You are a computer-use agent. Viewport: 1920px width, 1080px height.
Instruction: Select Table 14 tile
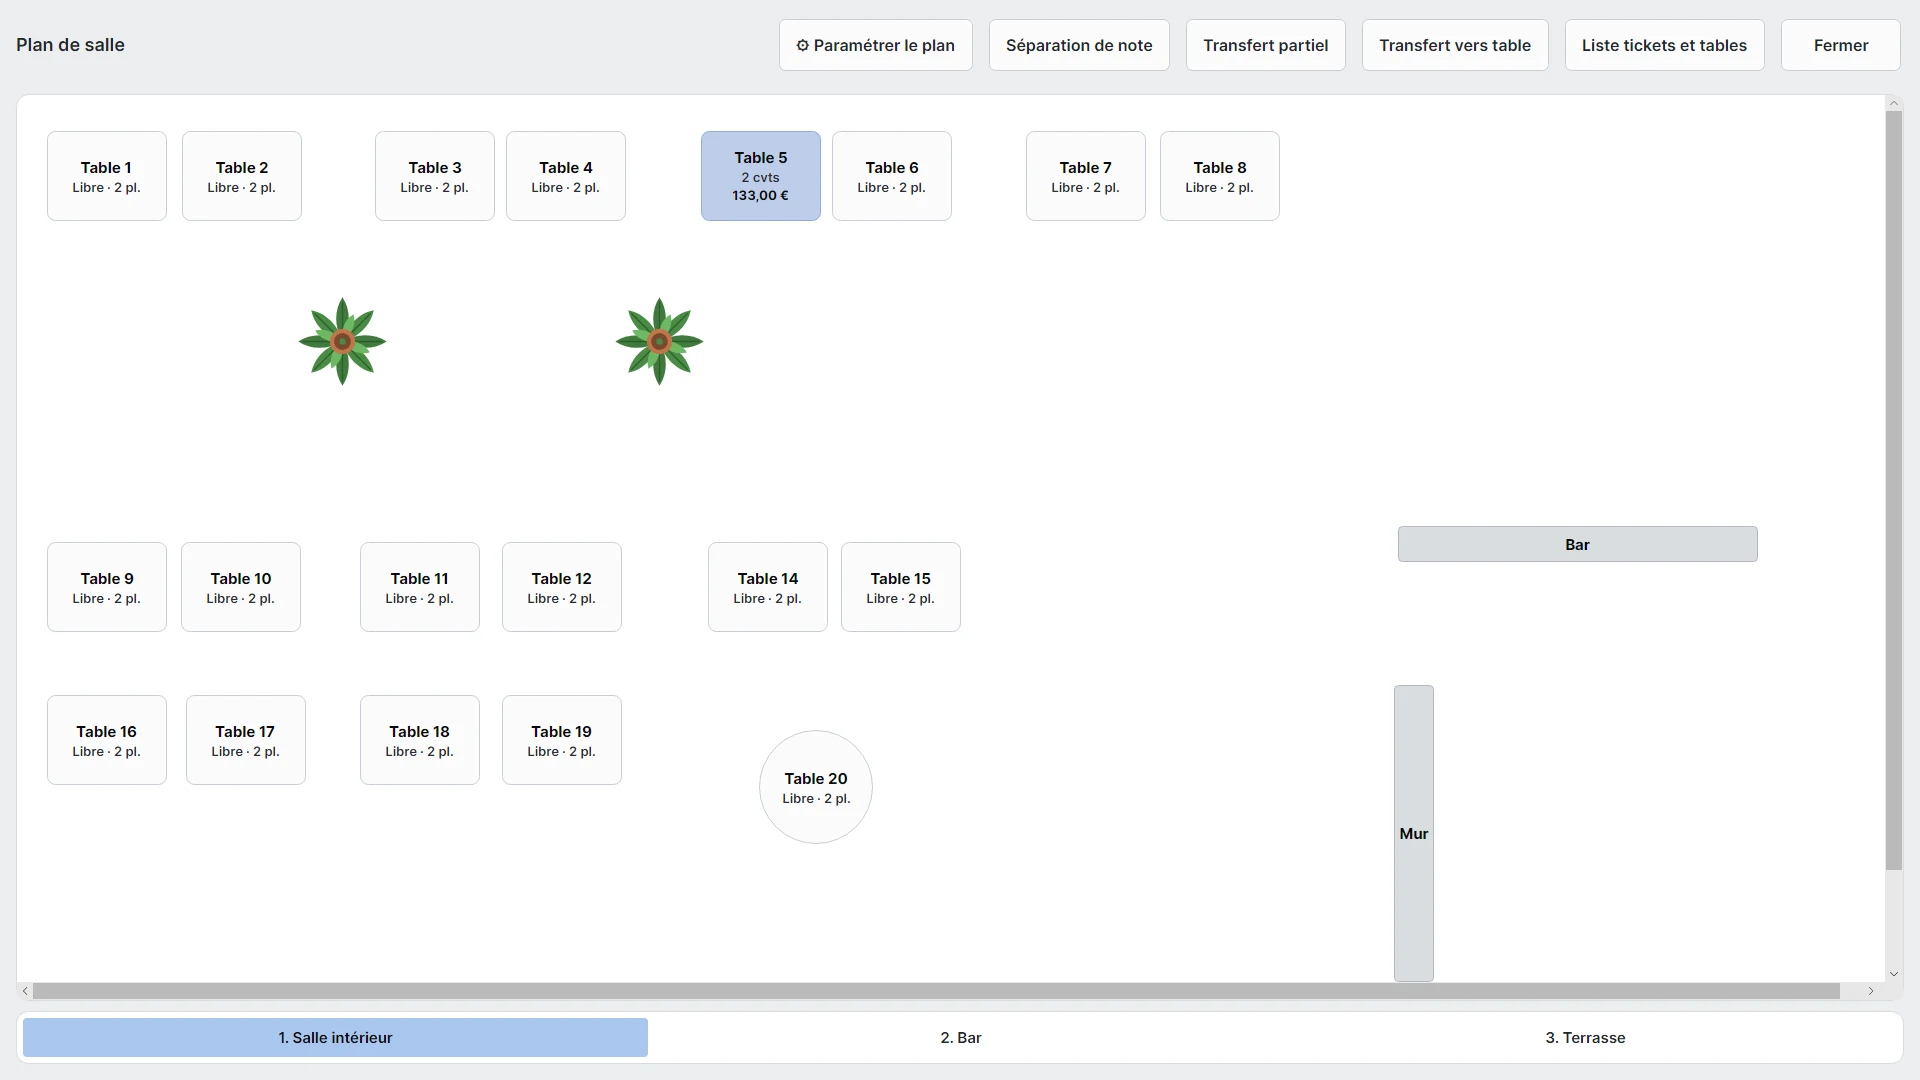click(x=768, y=587)
